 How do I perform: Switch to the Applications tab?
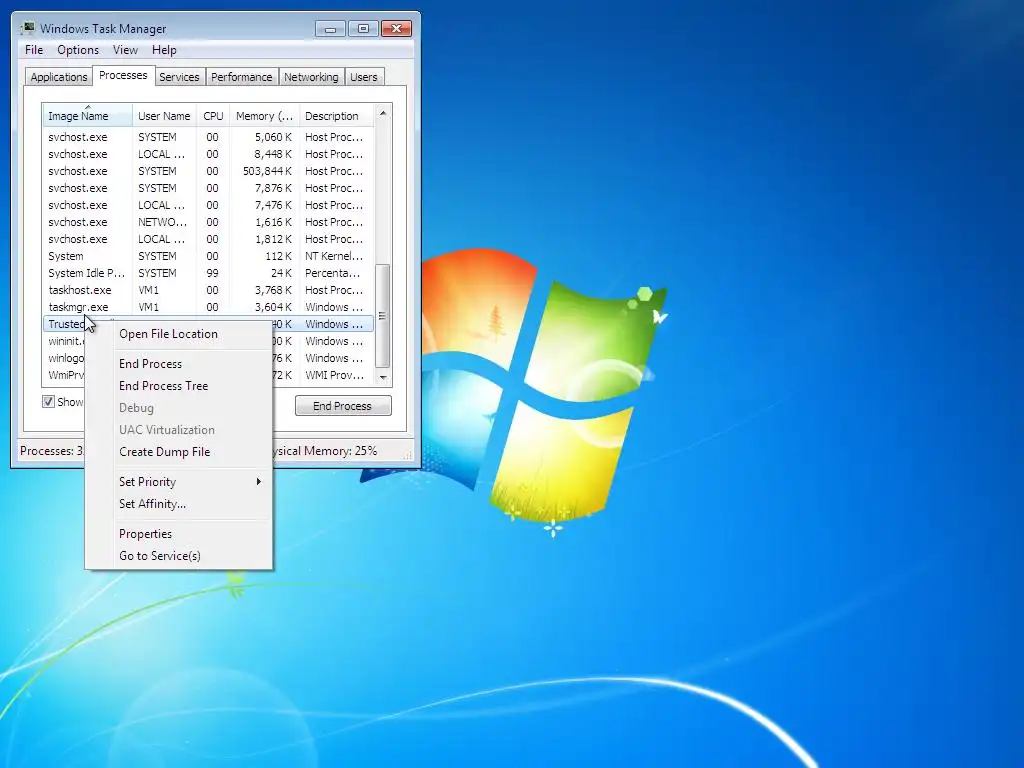[59, 77]
